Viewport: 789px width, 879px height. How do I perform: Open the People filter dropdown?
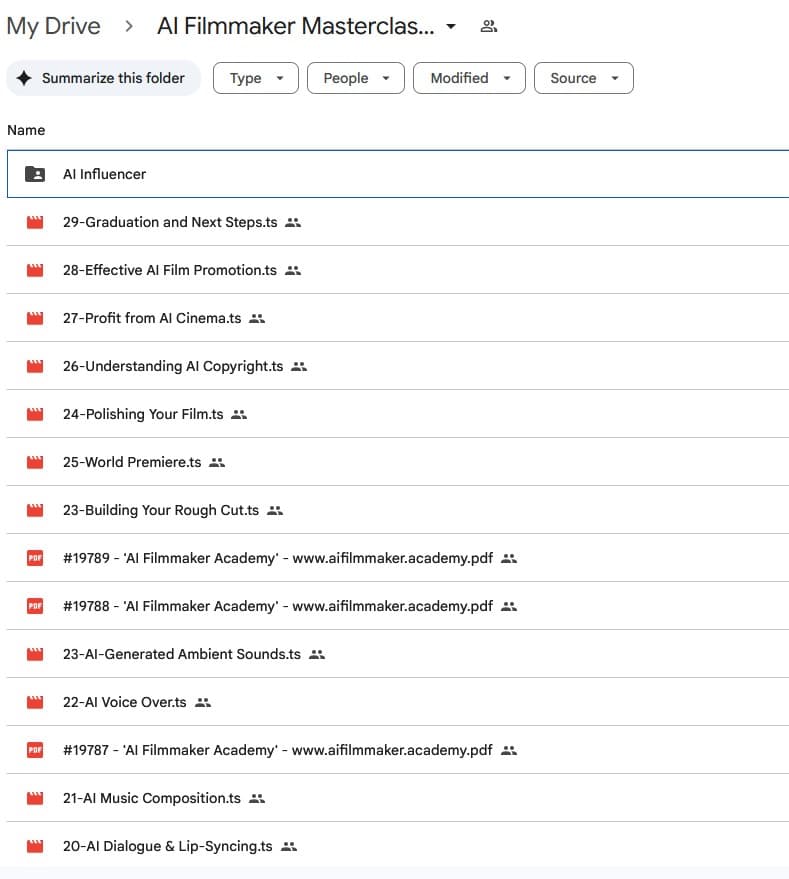356,78
